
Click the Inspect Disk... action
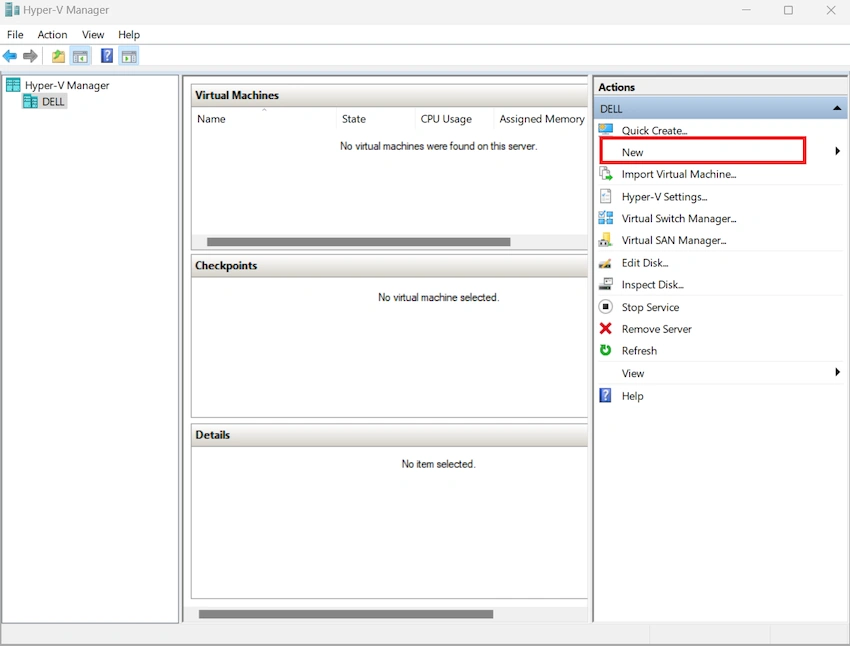[x=652, y=285]
